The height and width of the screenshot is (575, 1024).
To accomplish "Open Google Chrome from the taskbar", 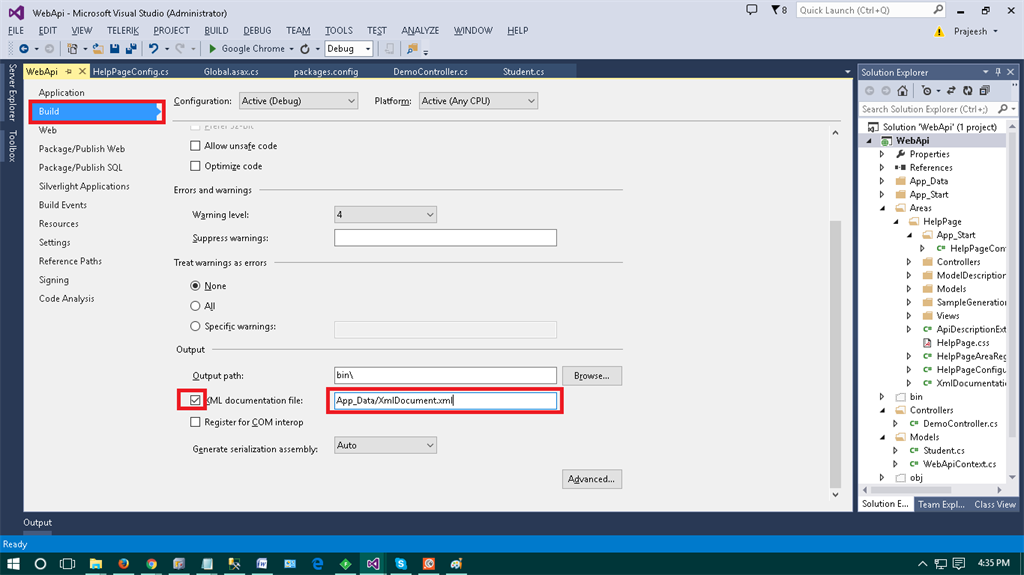I will coord(152,563).
